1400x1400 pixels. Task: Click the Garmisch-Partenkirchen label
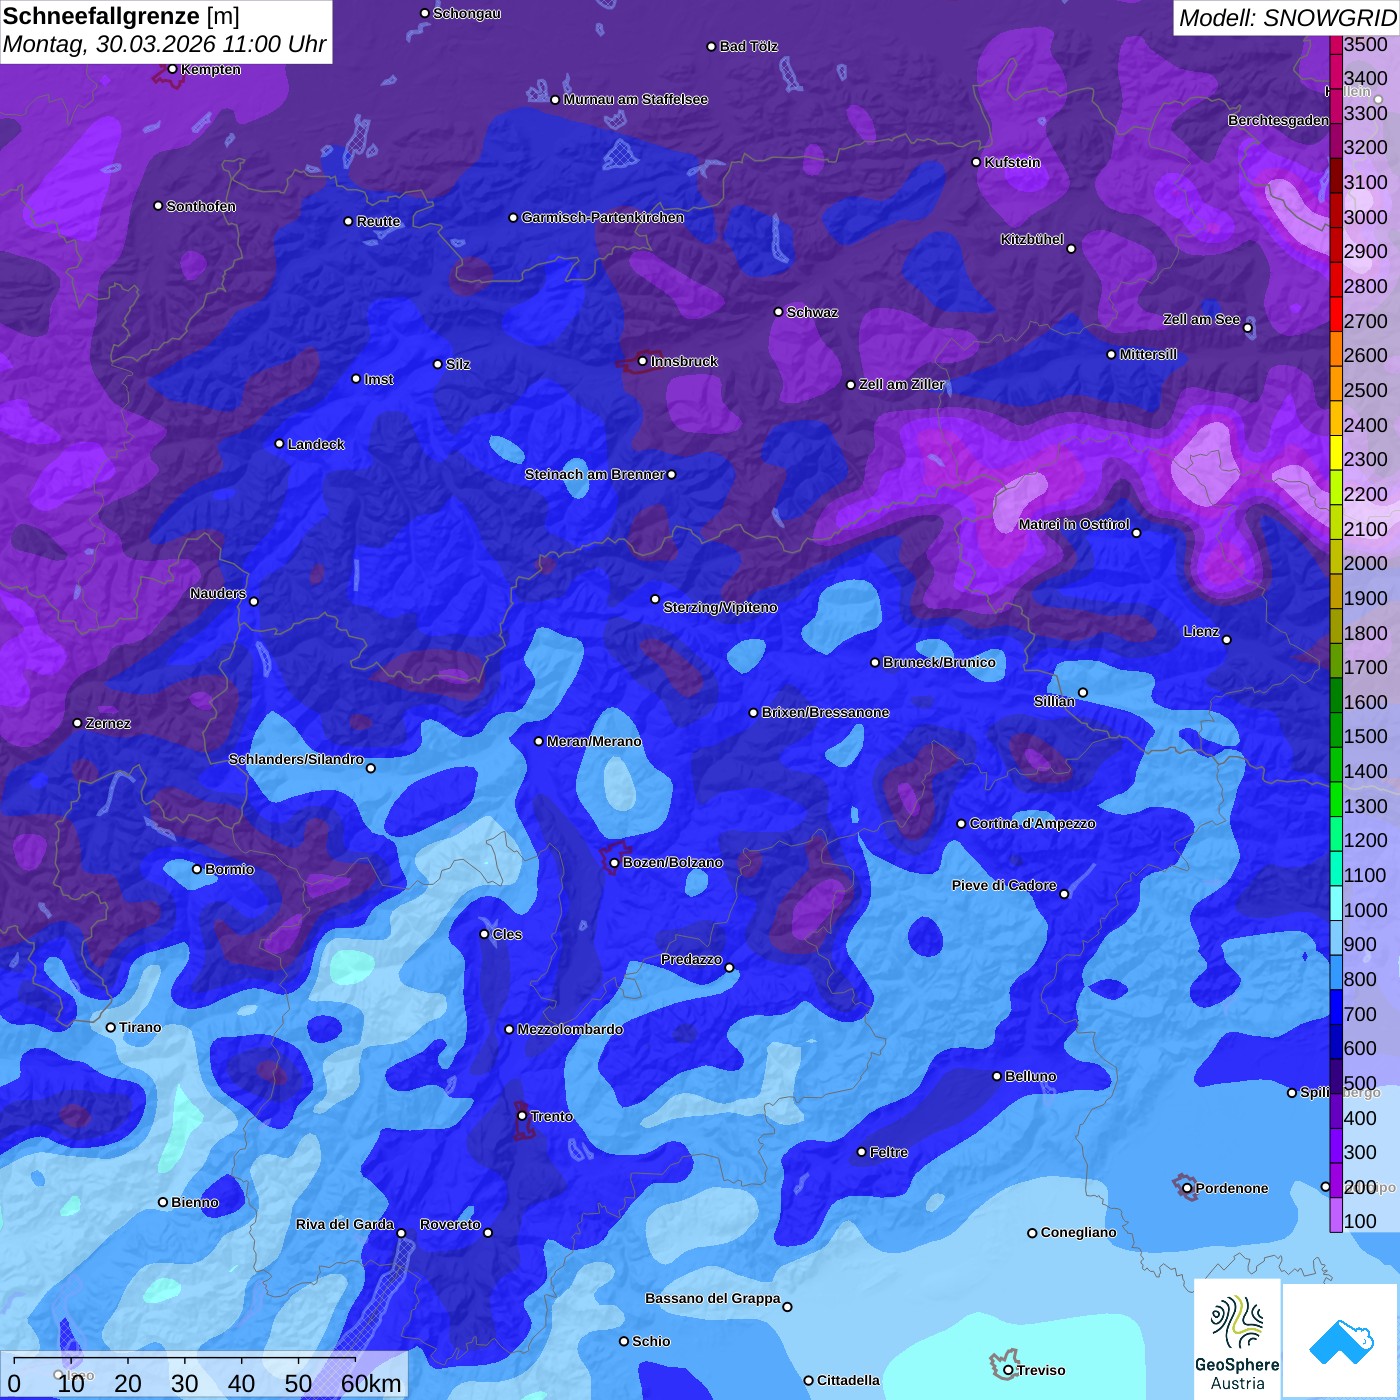tap(603, 217)
